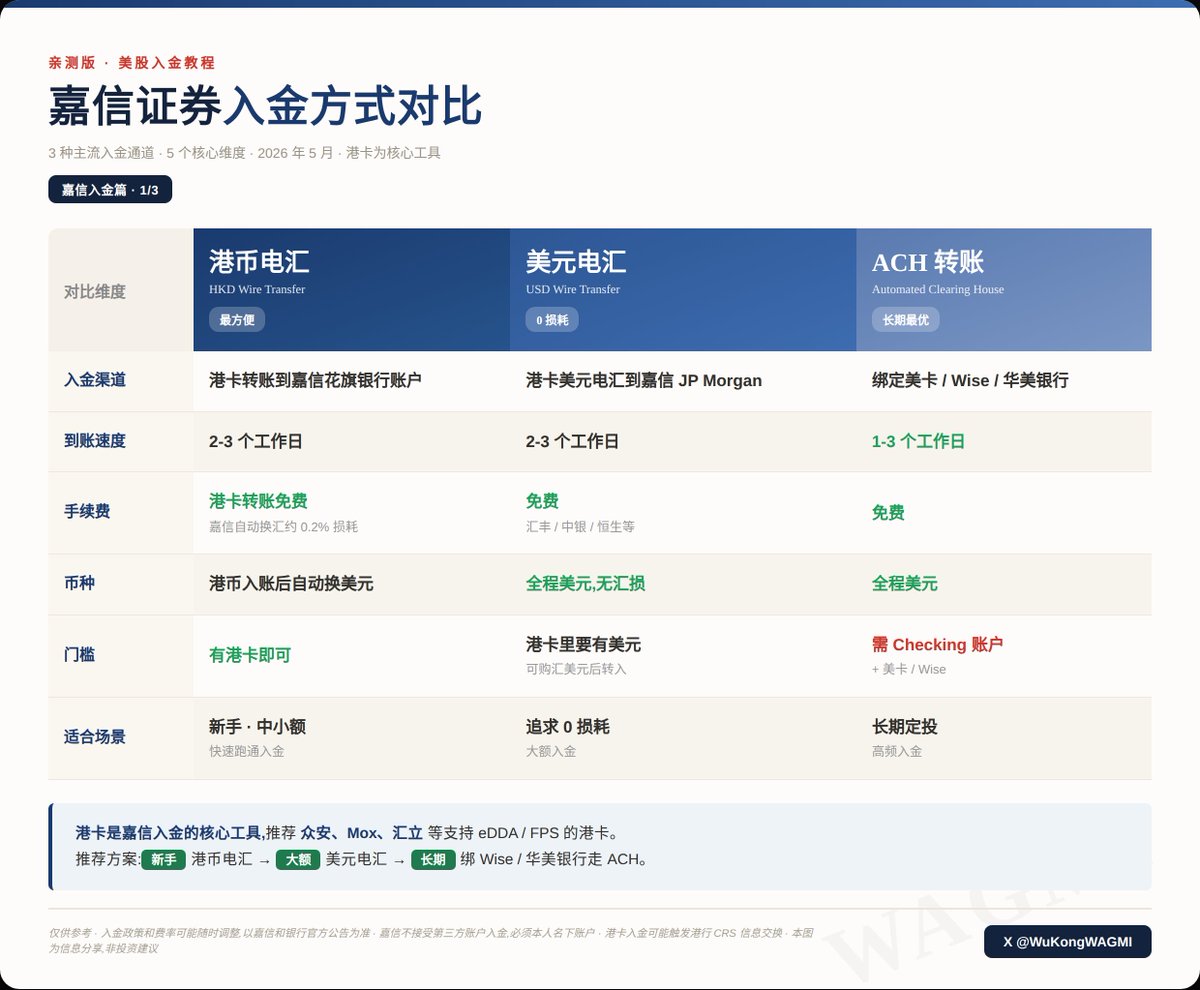
Task: Click the note 大额入金
Action: point(551,751)
